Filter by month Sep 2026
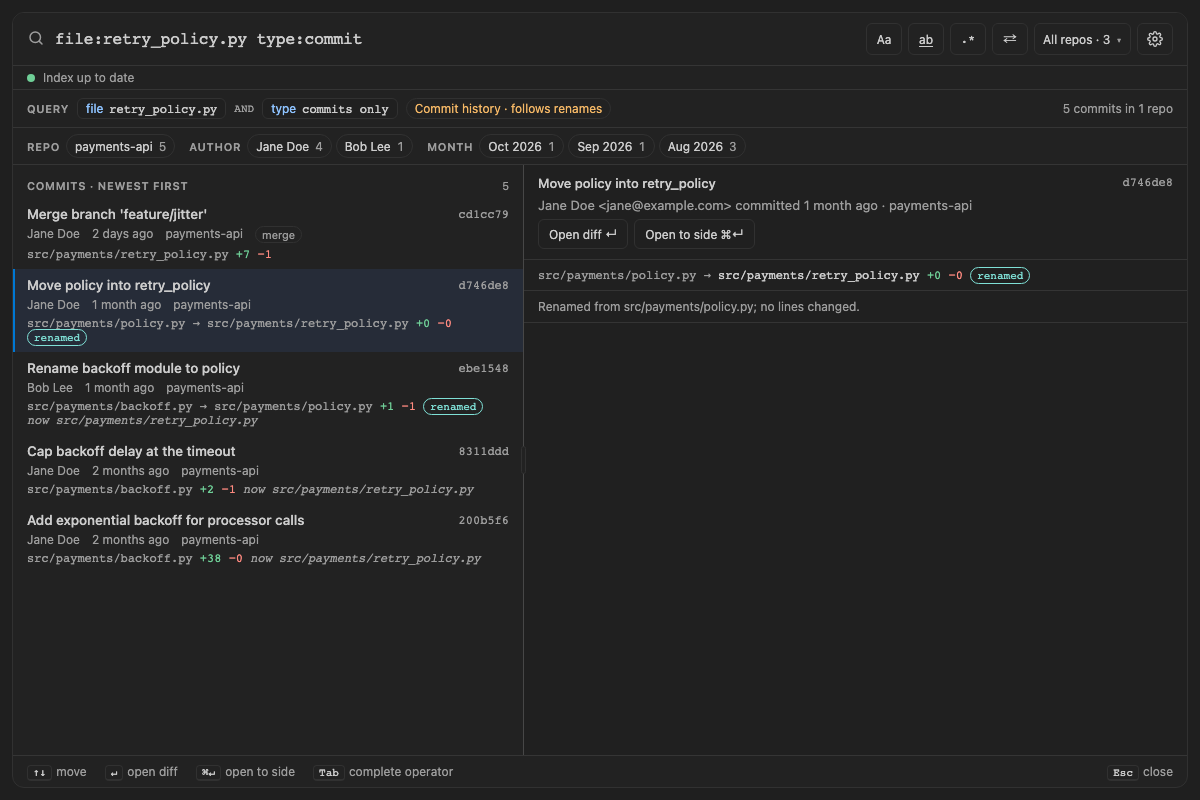Image resolution: width=1200 pixels, height=800 pixels. pyautogui.click(x=611, y=147)
